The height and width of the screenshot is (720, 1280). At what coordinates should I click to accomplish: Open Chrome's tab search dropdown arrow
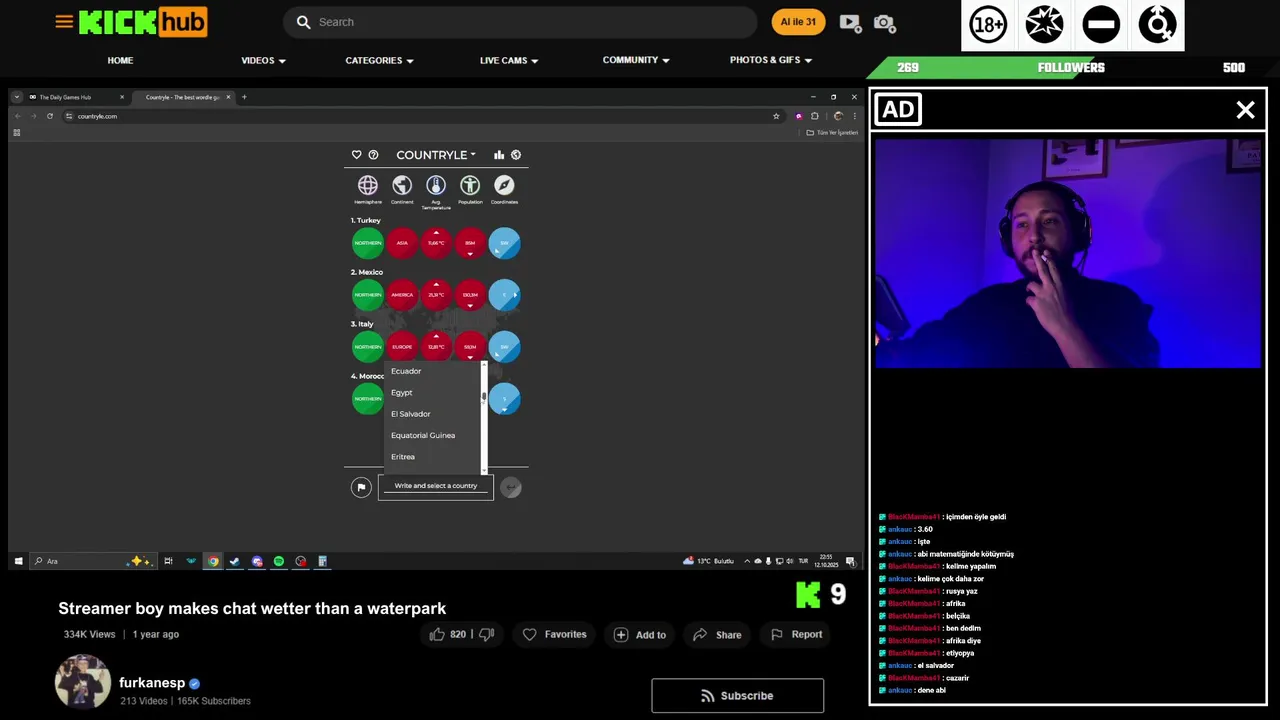point(17,97)
